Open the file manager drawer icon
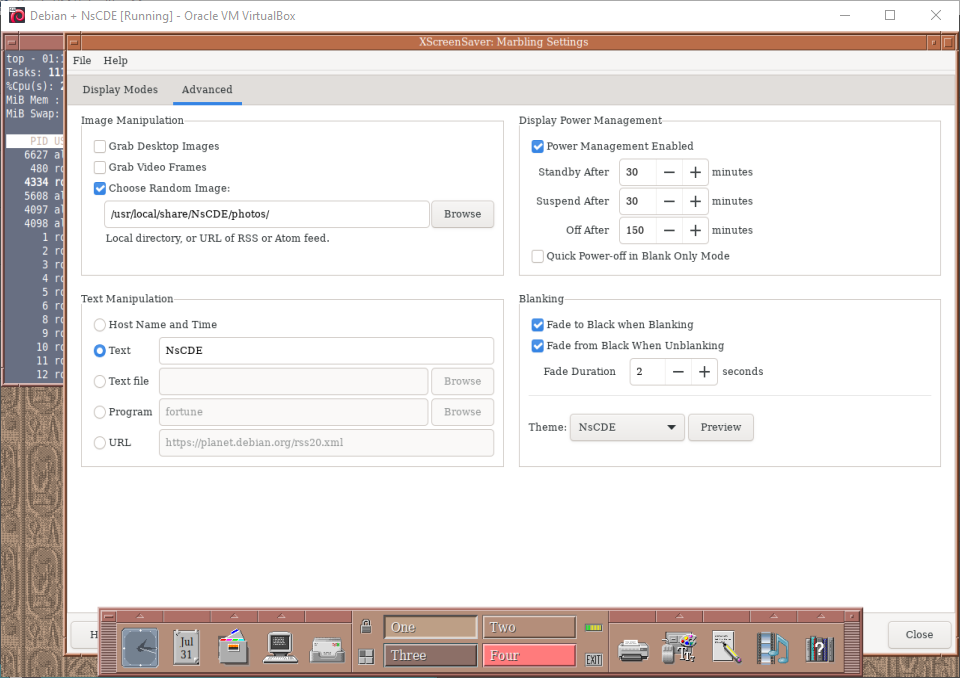The image size is (960, 678). point(233,648)
